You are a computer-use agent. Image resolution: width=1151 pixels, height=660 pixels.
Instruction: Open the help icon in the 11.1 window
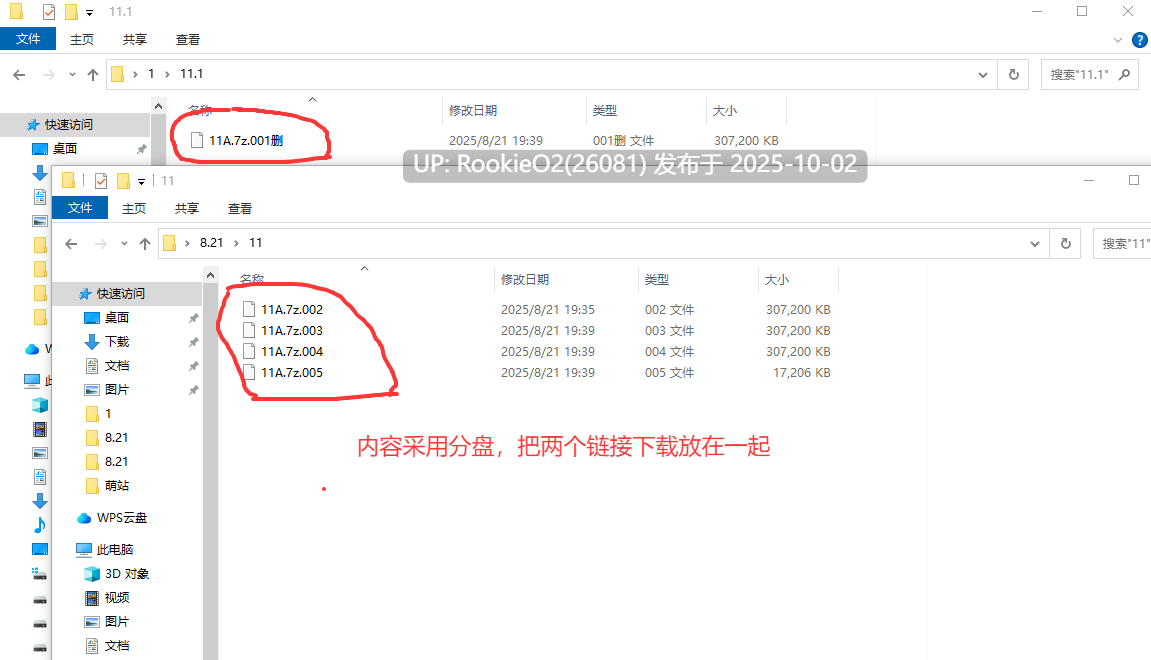coord(1140,40)
